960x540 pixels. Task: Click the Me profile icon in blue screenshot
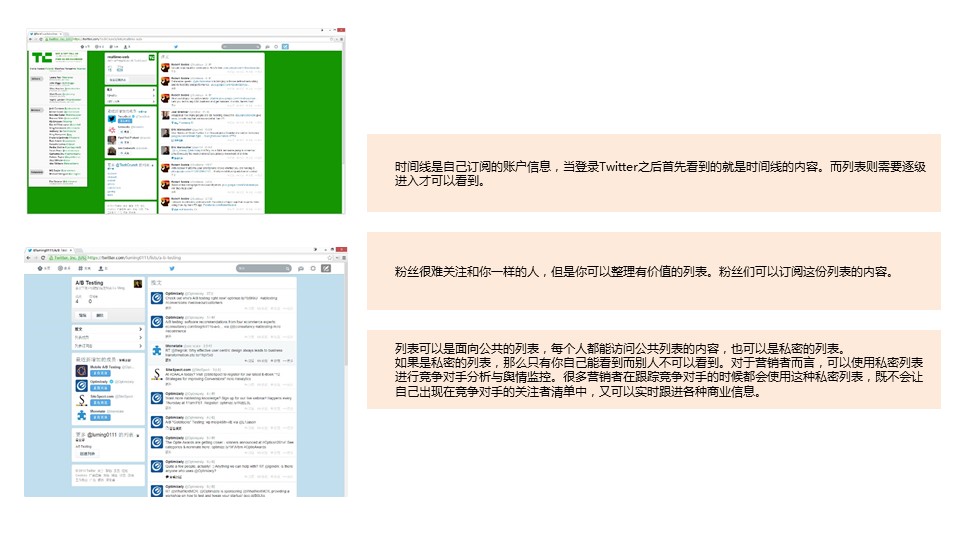[100, 269]
